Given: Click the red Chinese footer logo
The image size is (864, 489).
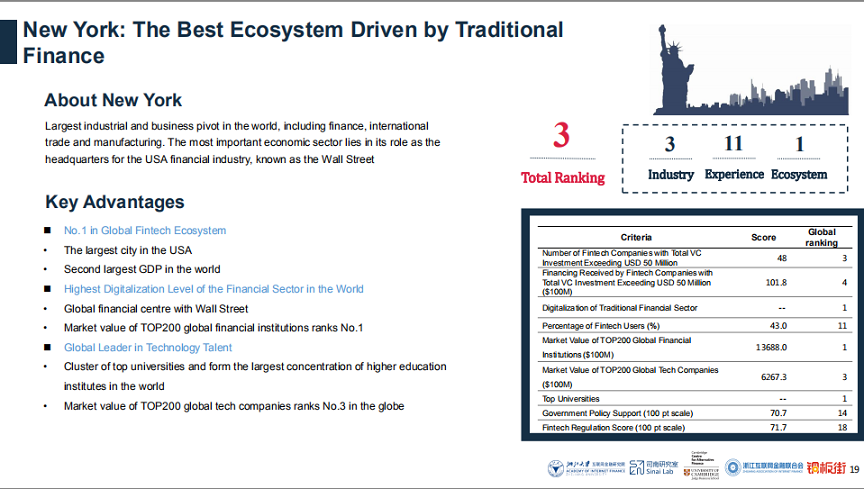Looking at the screenshot, I should click(x=826, y=468).
